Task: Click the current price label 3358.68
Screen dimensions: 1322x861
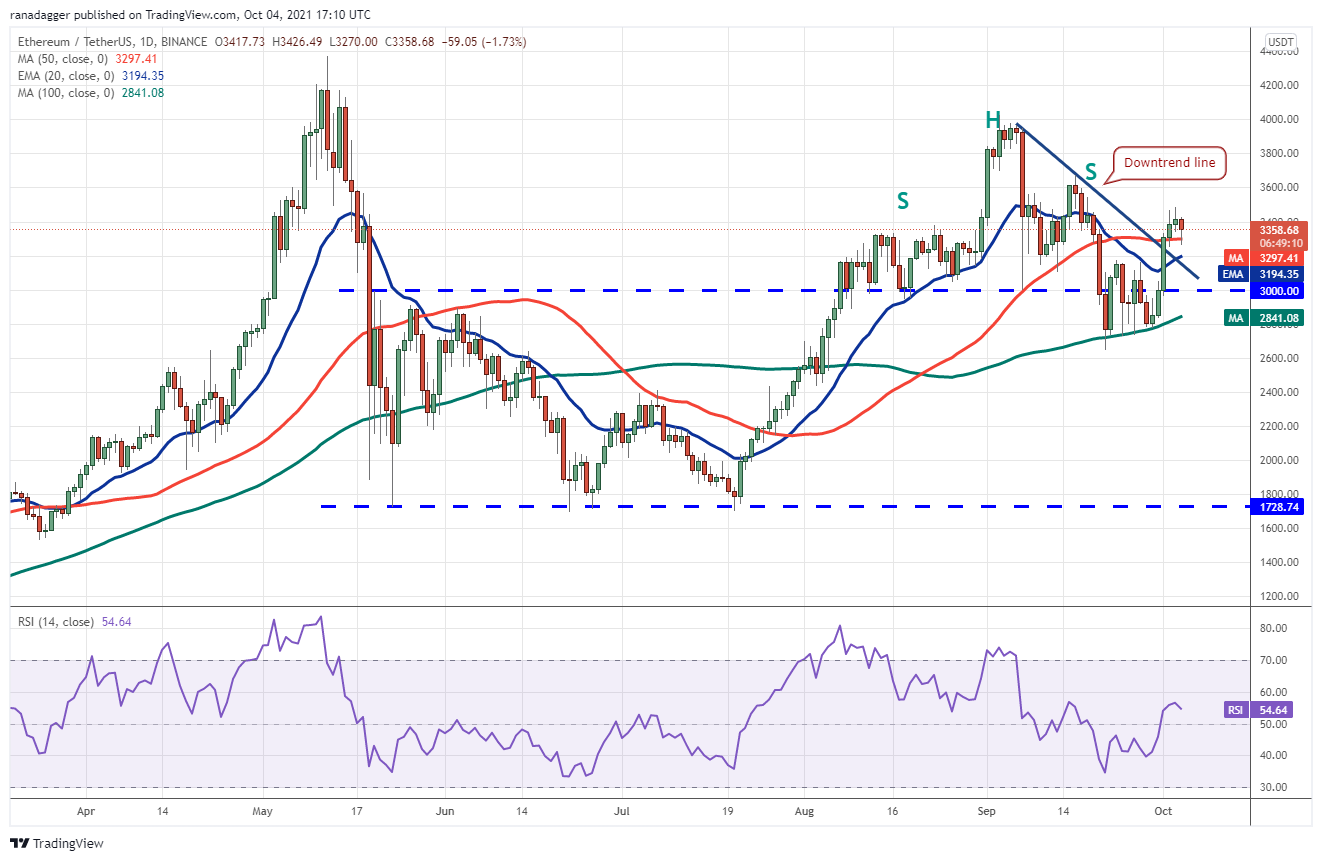Action: [1277, 230]
